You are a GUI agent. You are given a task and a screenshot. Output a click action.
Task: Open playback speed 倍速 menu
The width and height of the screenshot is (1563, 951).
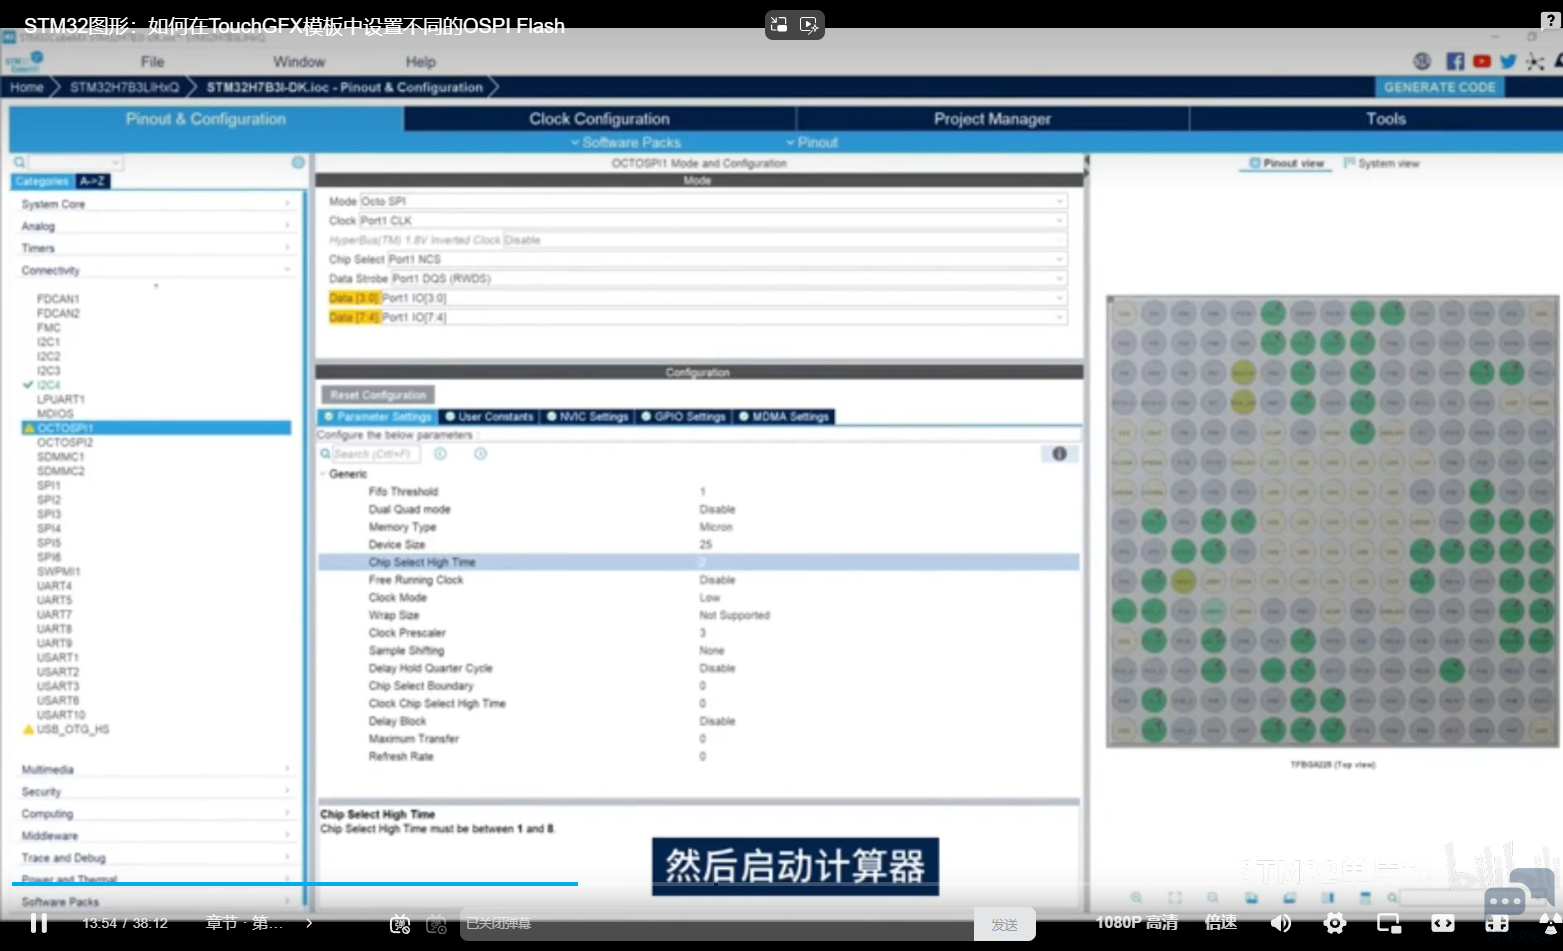pyautogui.click(x=1221, y=923)
